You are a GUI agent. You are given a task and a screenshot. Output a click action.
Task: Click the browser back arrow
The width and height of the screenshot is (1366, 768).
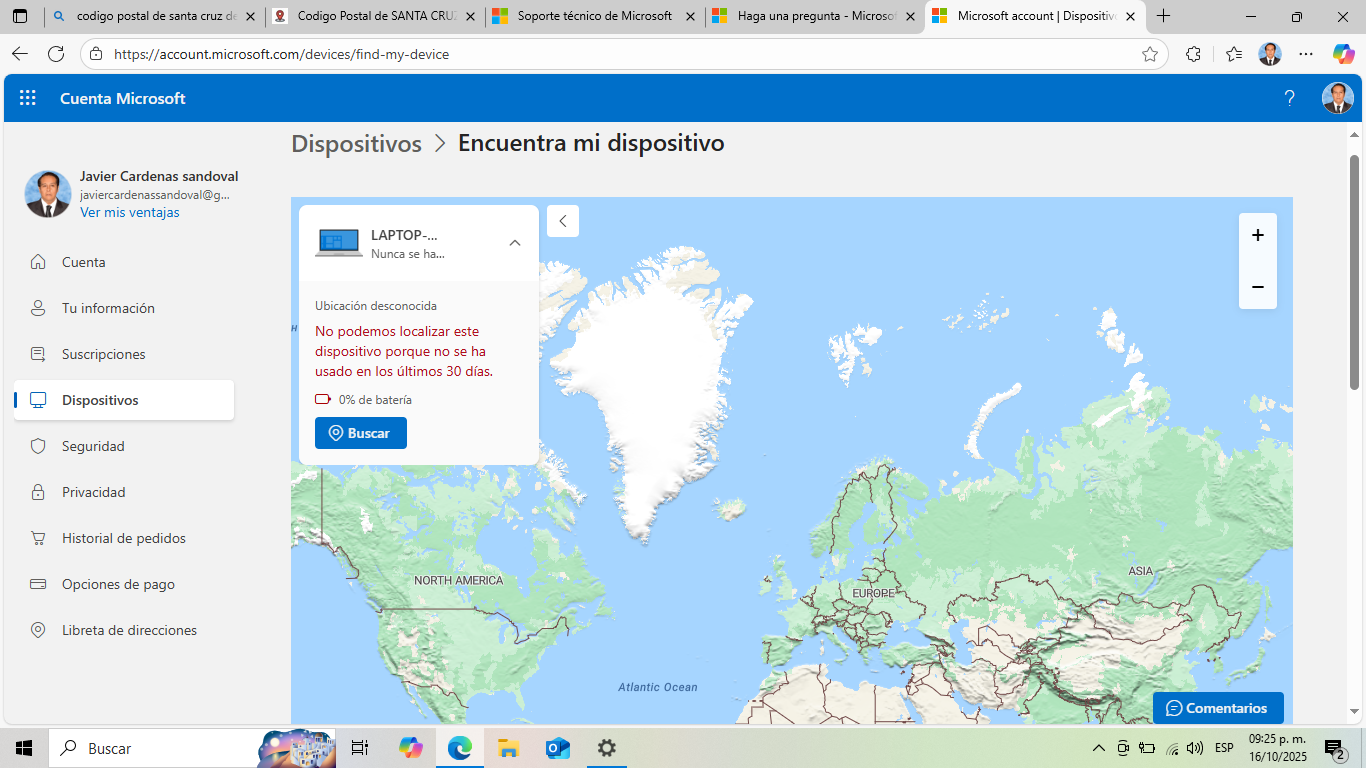20,54
